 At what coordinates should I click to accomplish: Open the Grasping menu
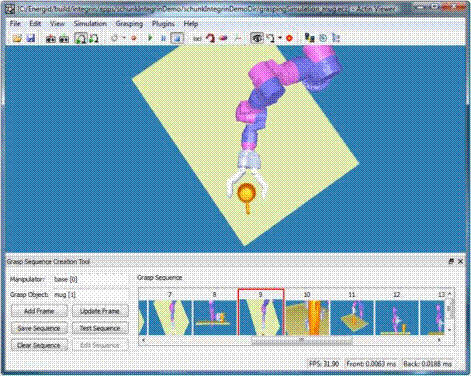[129, 24]
